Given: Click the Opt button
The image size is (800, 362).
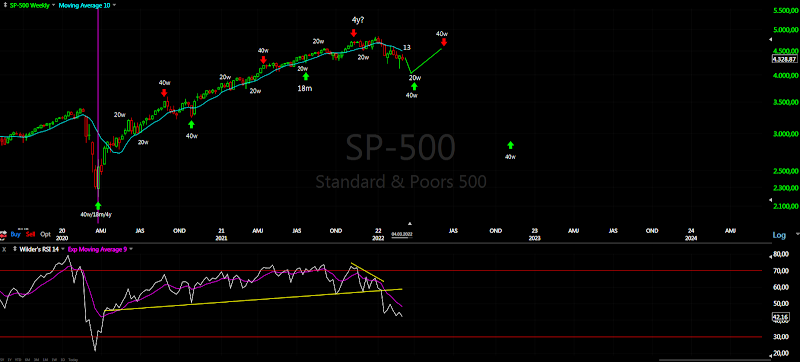Looking at the screenshot, I should [45, 234].
